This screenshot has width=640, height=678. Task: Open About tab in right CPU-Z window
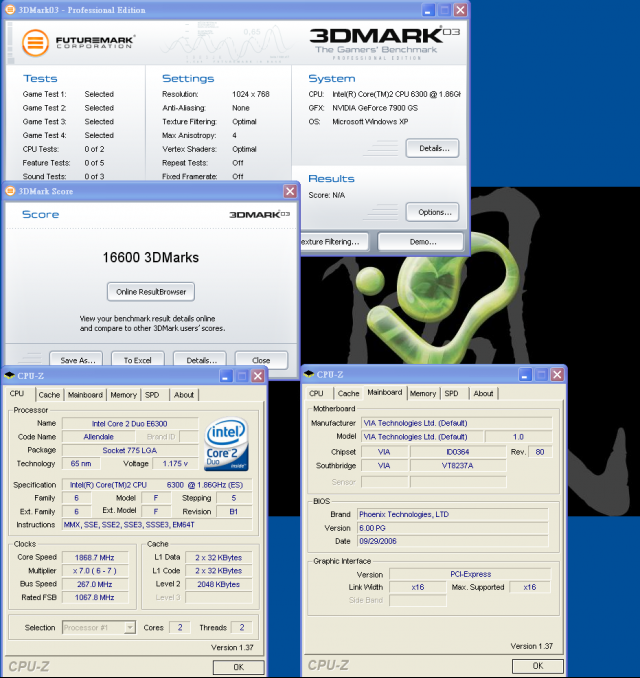(483, 393)
